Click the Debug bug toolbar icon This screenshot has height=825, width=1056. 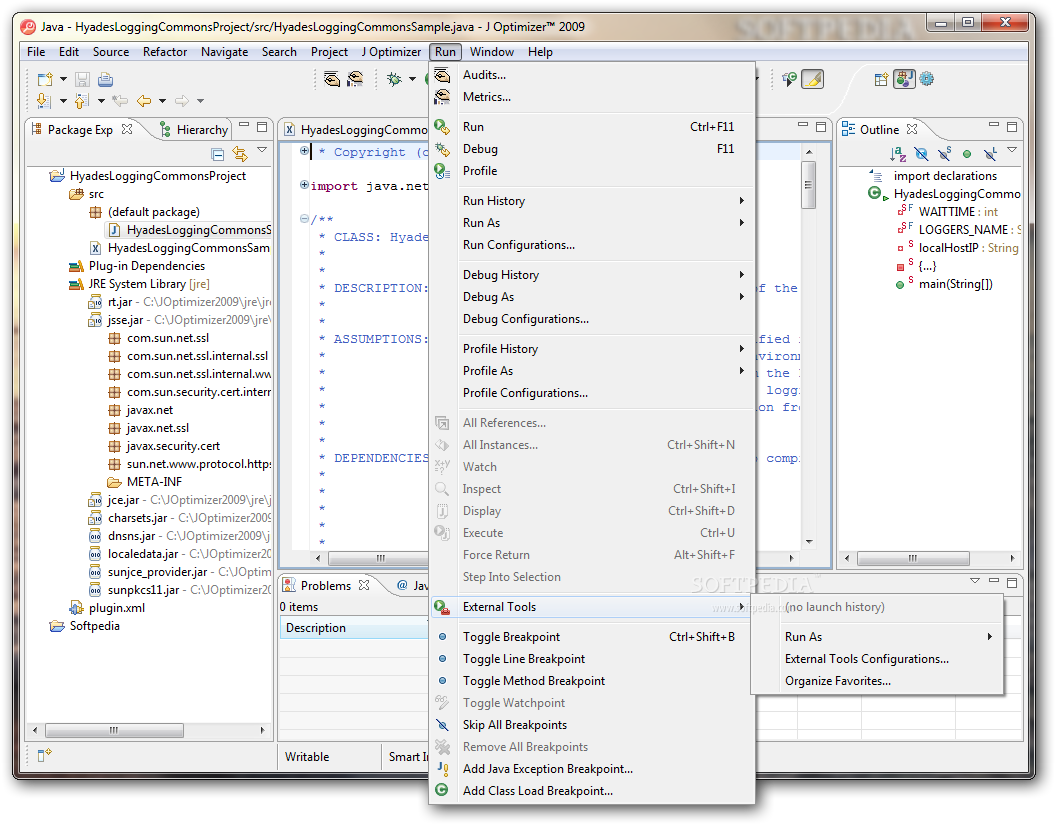394,79
